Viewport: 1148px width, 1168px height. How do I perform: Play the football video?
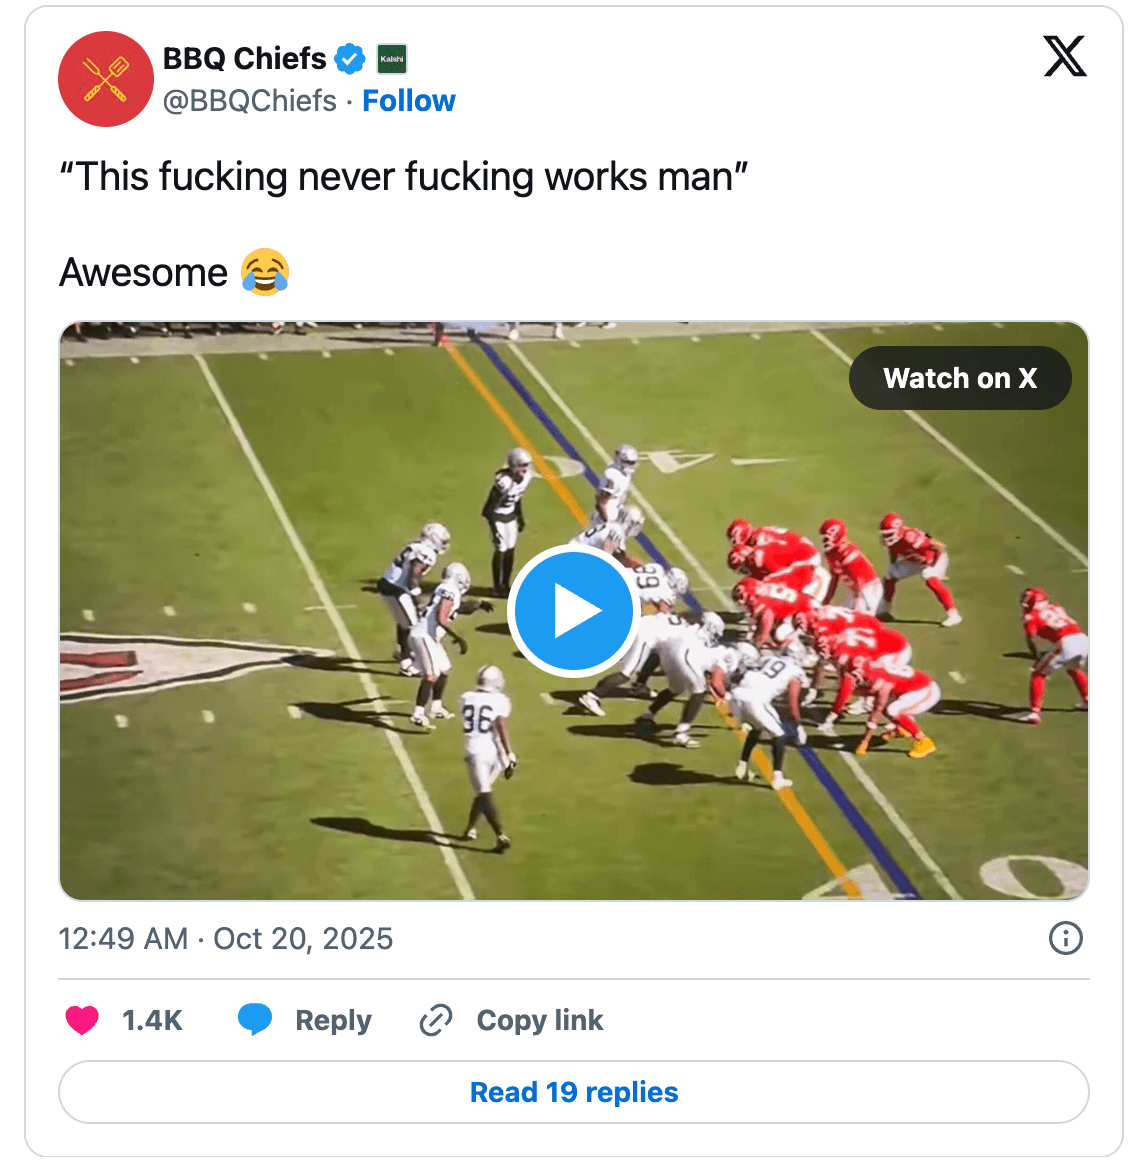(x=573, y=611)
